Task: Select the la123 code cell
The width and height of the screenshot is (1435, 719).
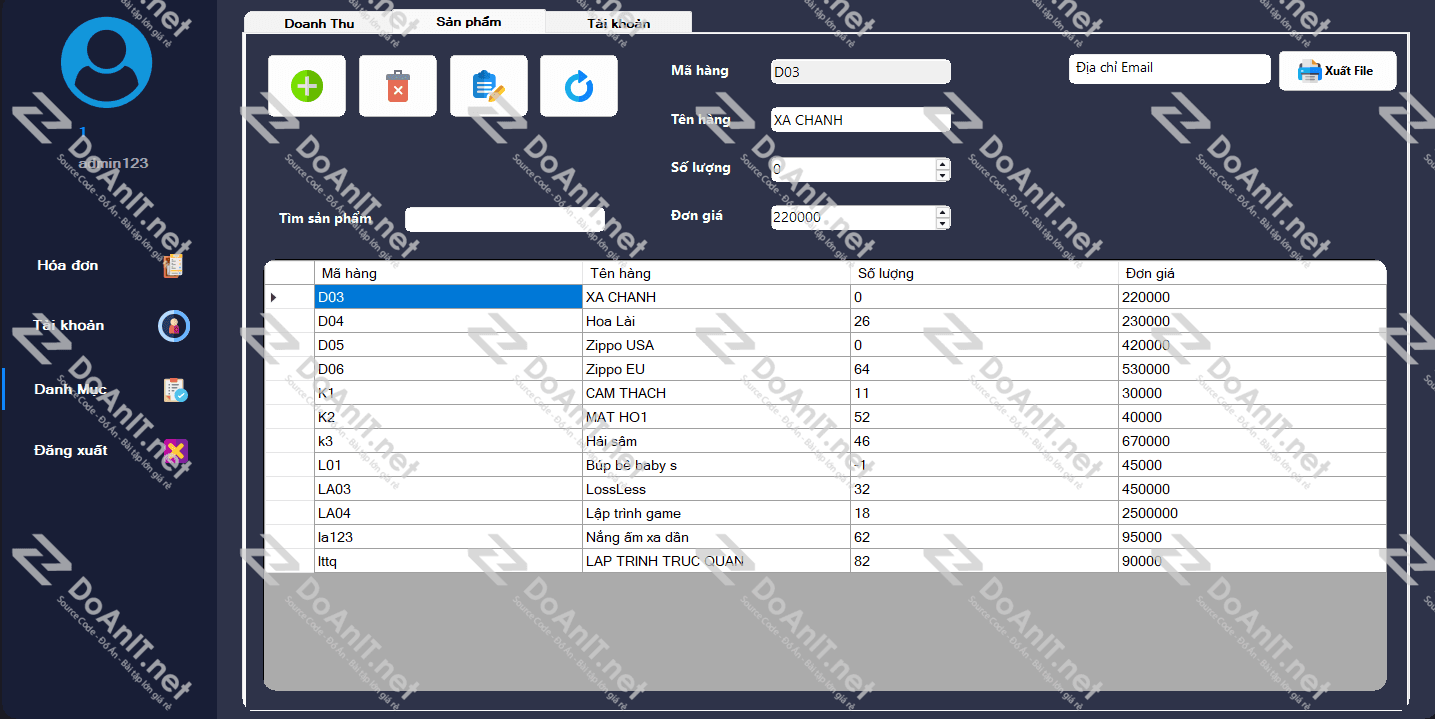Action: point(448,537)
